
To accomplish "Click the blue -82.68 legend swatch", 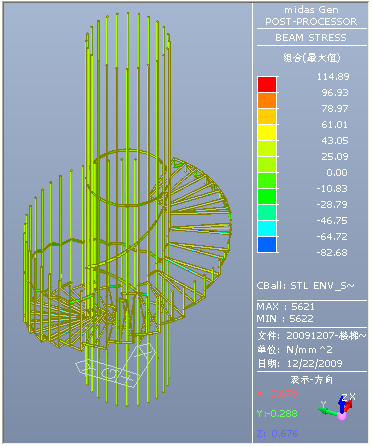I will tap(267, 244).
